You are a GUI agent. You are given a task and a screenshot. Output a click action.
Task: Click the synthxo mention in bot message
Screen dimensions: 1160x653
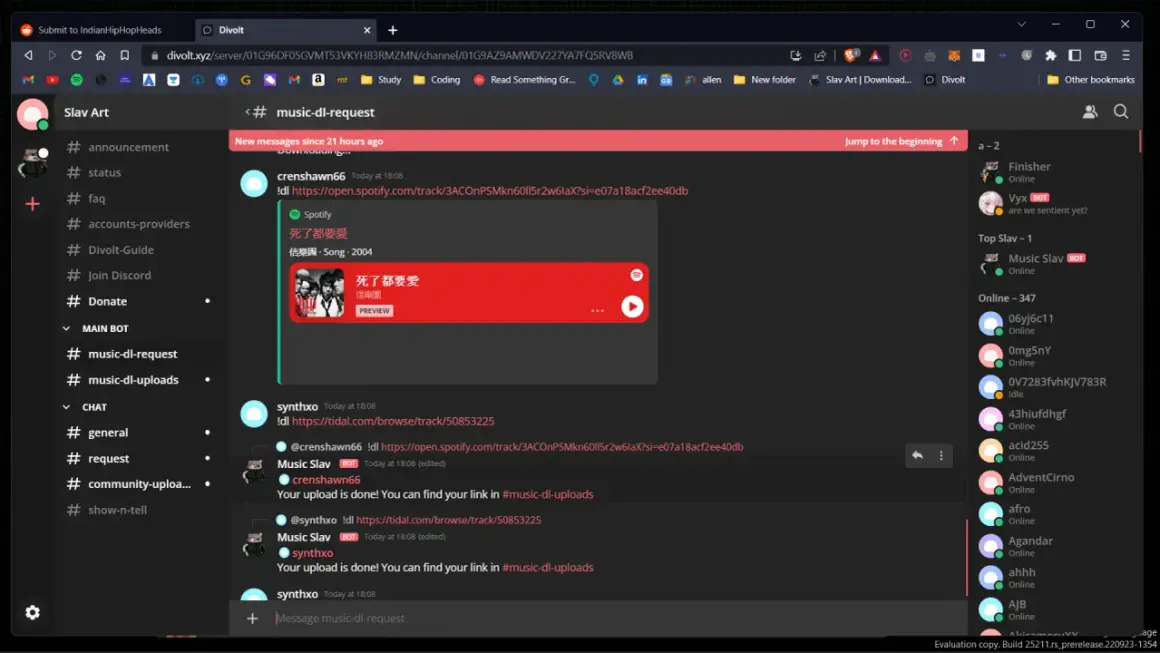[306, 553]
